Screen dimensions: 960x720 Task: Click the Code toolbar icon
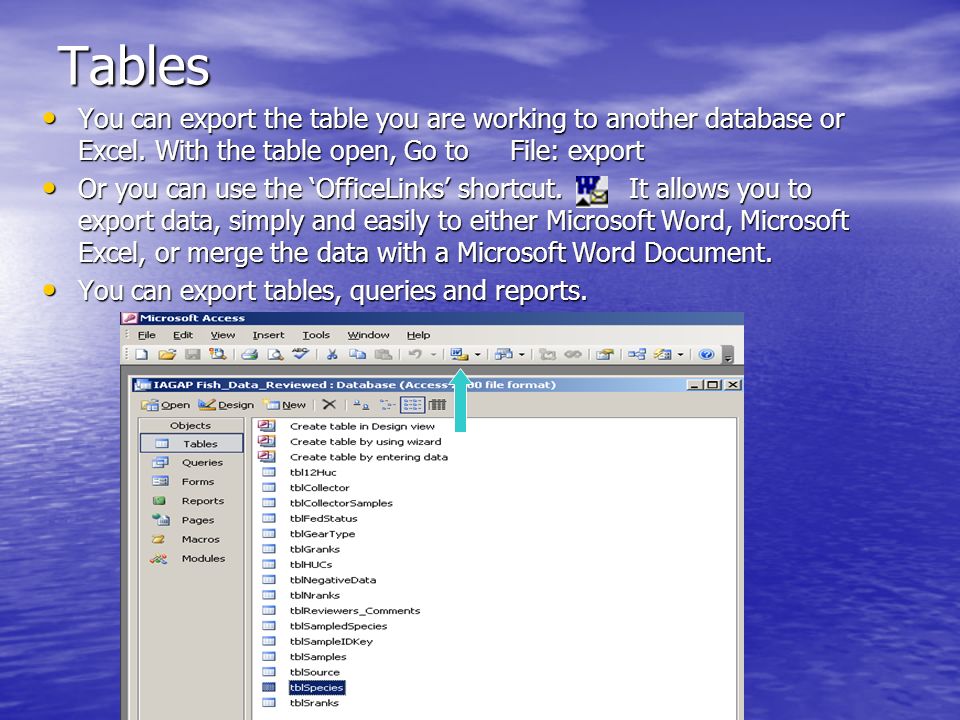(547, 354)
